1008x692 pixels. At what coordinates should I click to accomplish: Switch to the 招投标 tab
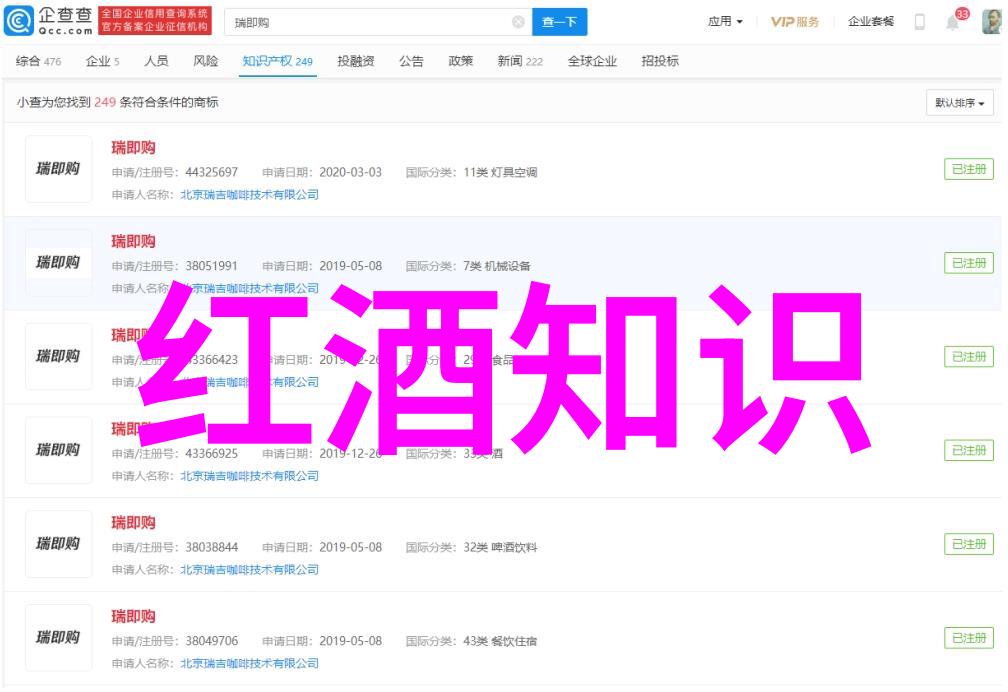(x=660, y=61)
